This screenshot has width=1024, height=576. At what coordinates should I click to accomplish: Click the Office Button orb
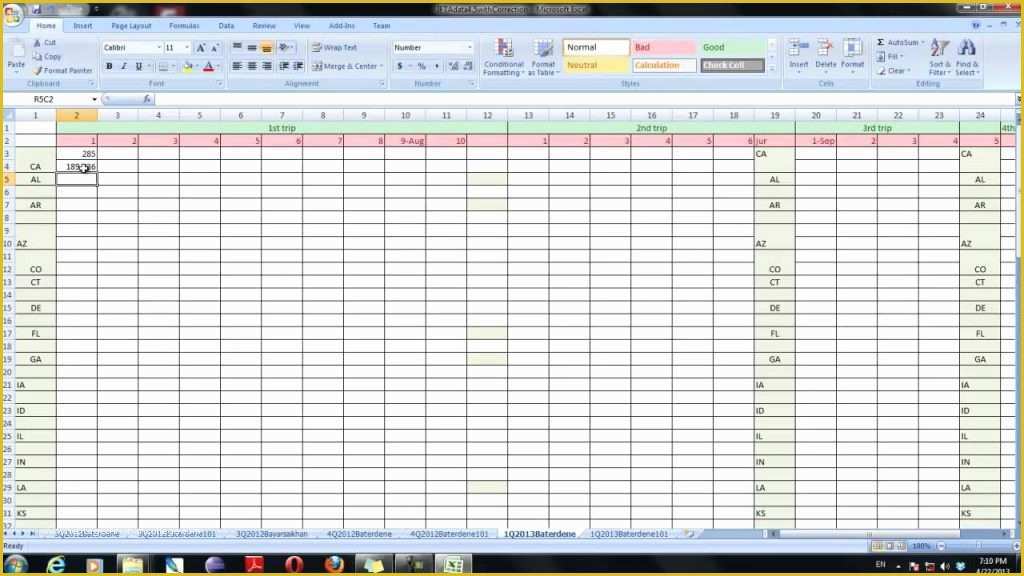coord(12,14)
